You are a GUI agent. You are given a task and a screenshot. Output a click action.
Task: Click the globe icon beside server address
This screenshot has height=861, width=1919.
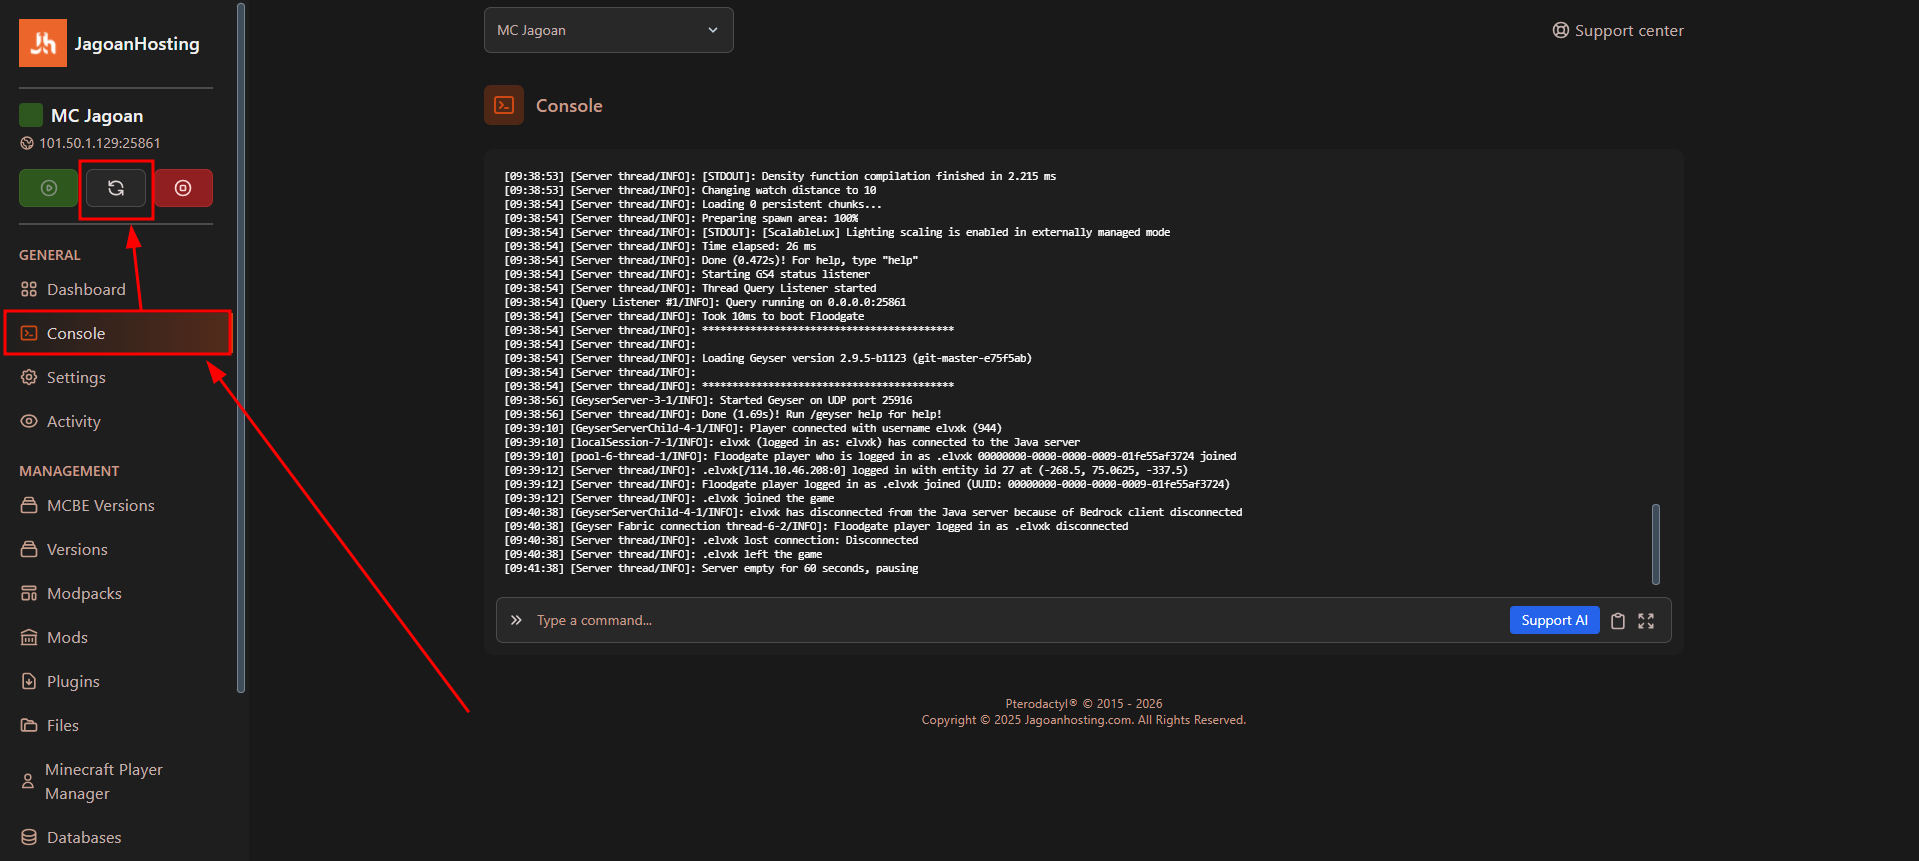tap(27, 143)
